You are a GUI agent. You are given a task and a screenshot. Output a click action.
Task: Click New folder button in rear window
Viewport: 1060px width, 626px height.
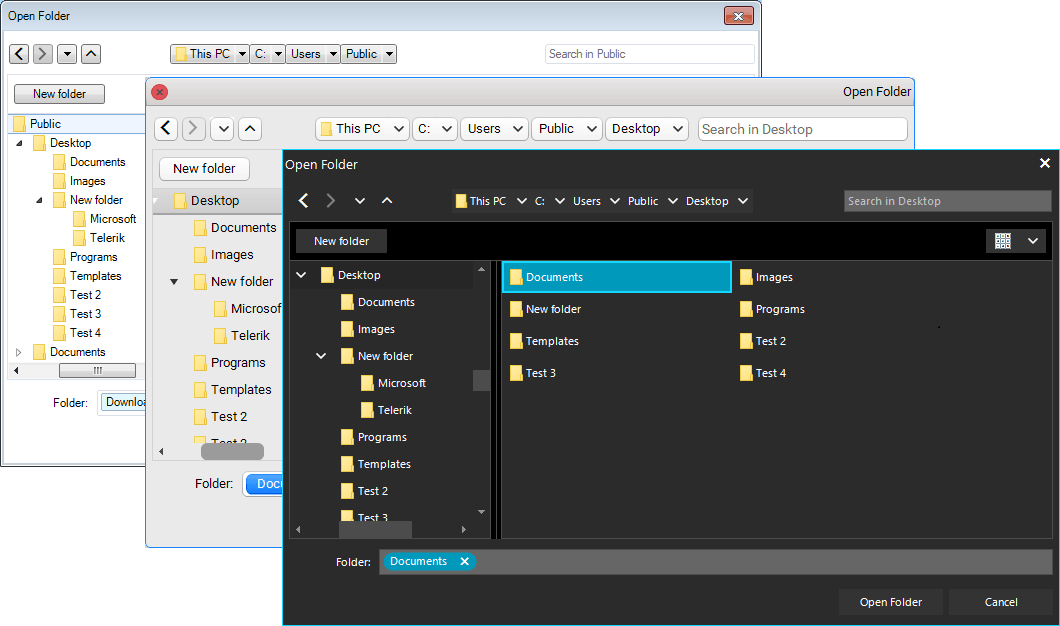(x=59, y=94)
